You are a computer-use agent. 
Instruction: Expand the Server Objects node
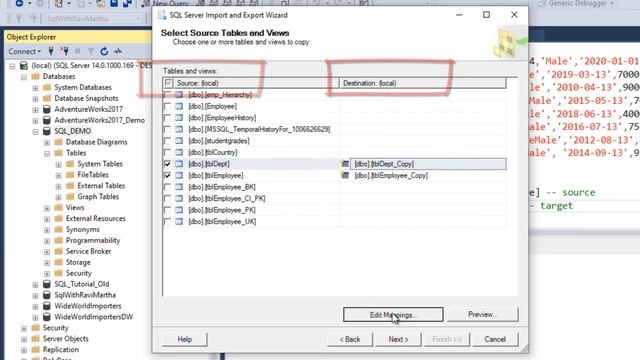point(24,339)
